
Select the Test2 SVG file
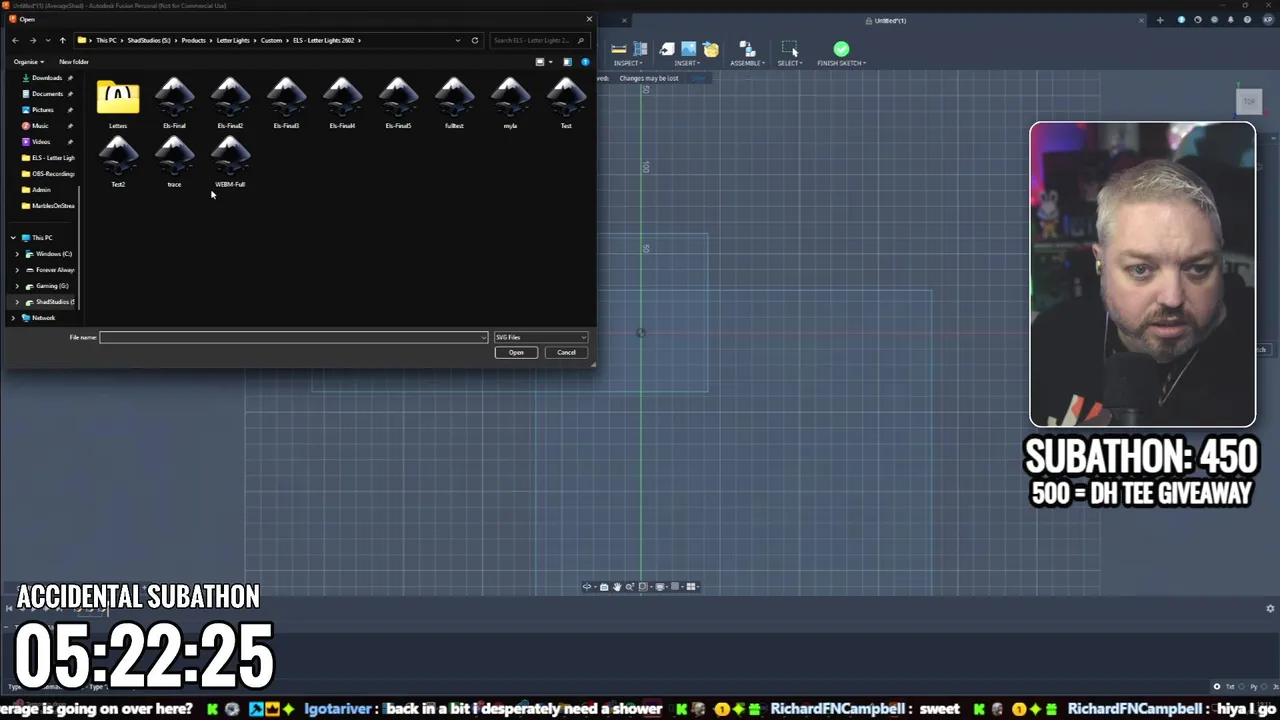pos(118,162)
